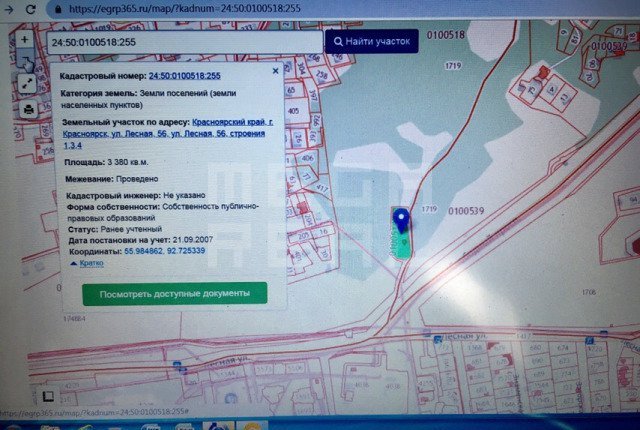Open coordinates link 55.984862, 92.725339
Image resolution: width=640 pixels, height=430 pixels.
tap(164, 250)
